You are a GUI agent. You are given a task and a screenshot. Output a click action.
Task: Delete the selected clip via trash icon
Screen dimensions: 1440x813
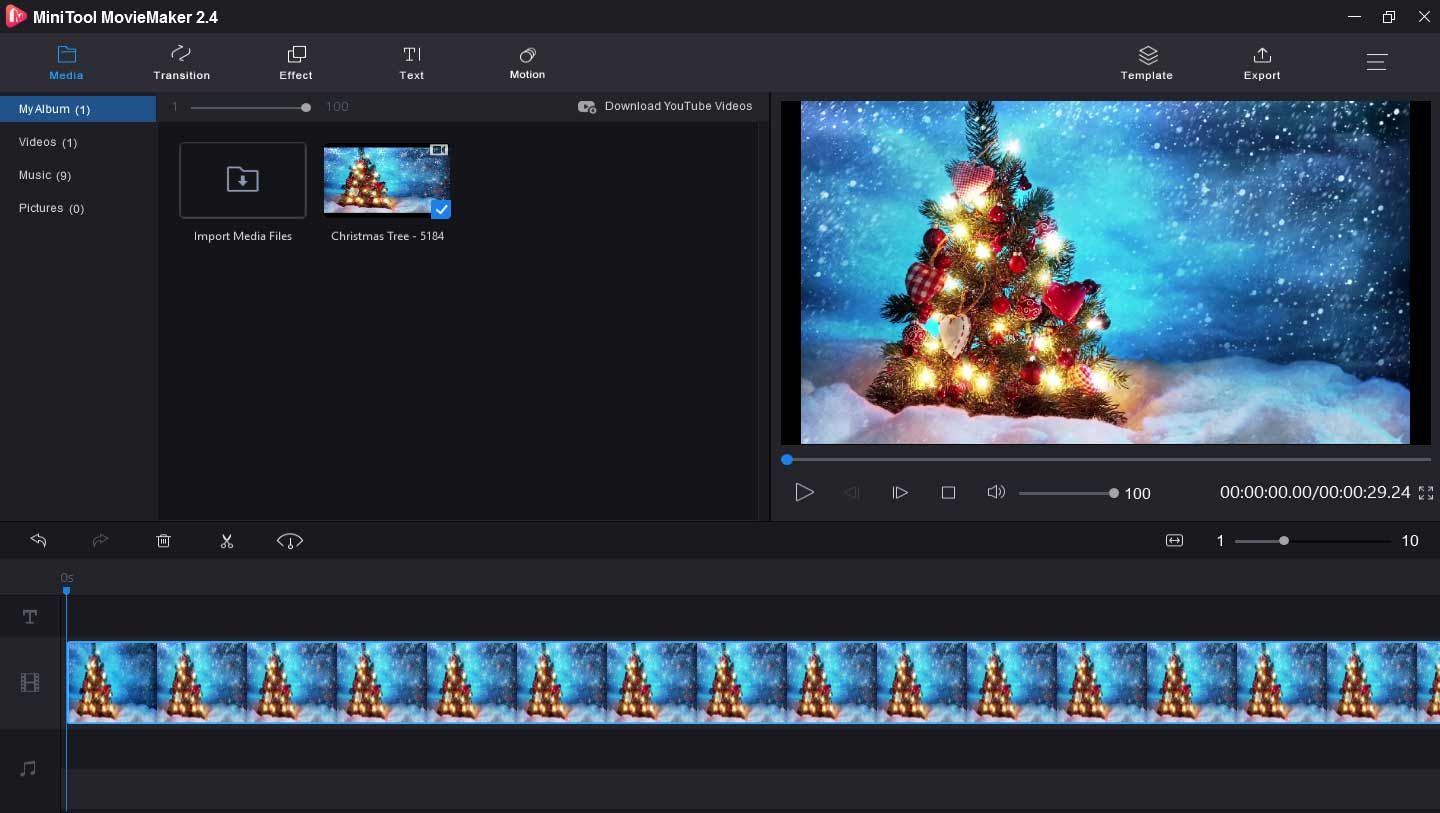pyautogui.click(x=163, y=540)
